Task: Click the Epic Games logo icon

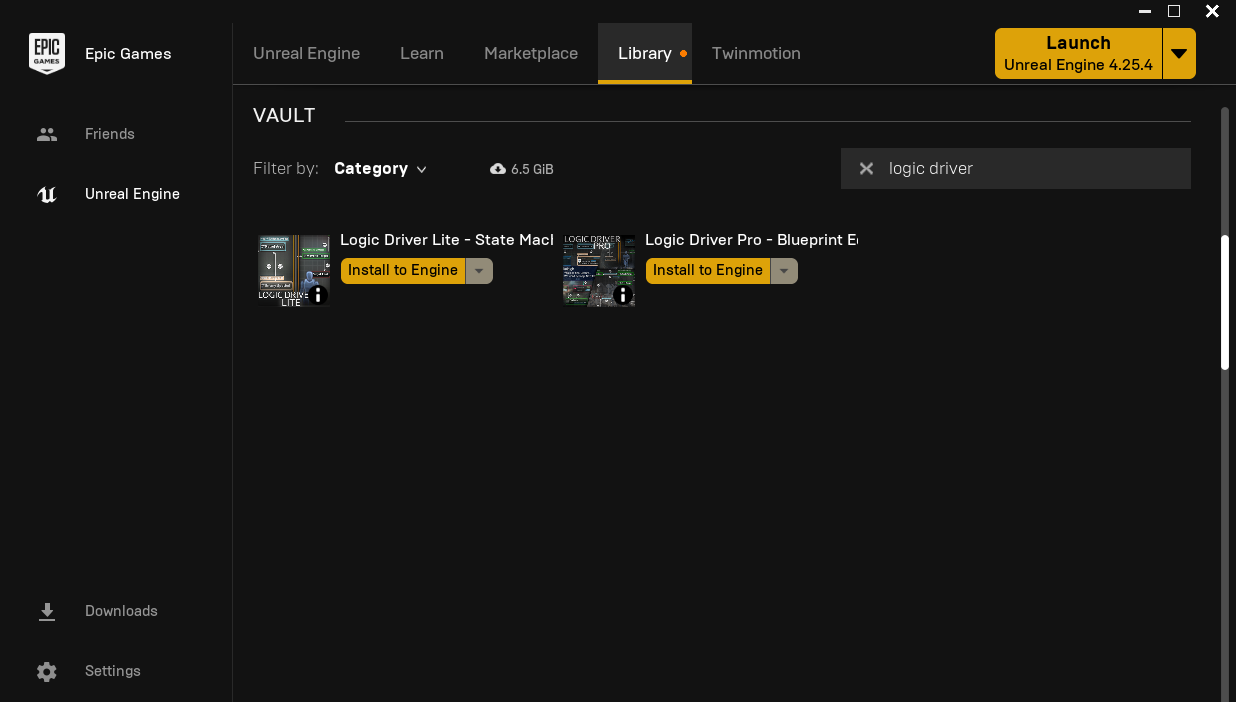Action: pos(47,54)
